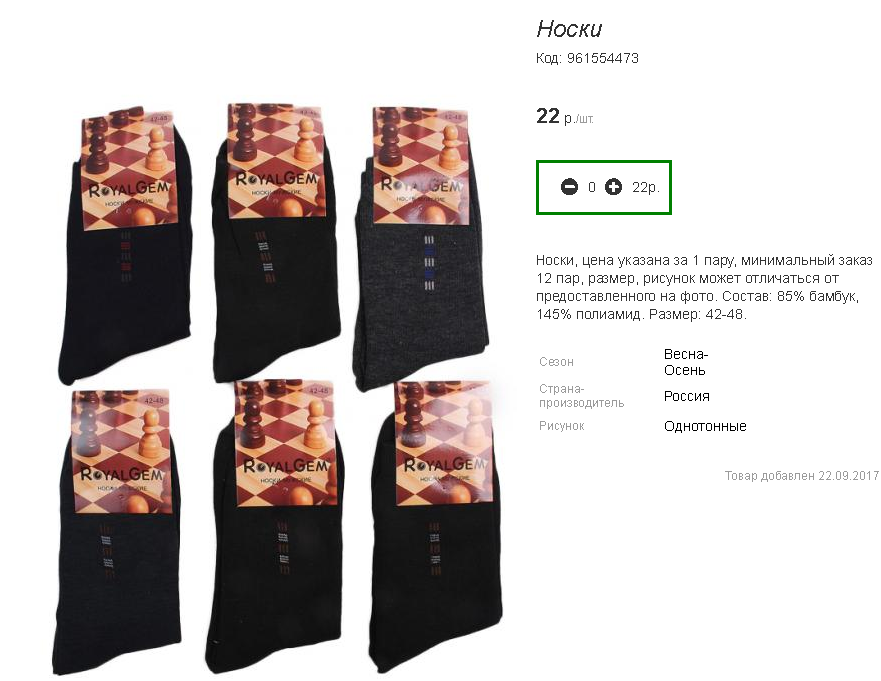Click the Однотонные pattern value
The height and width of the screenshot is (681, 881).
click(705, 426)
